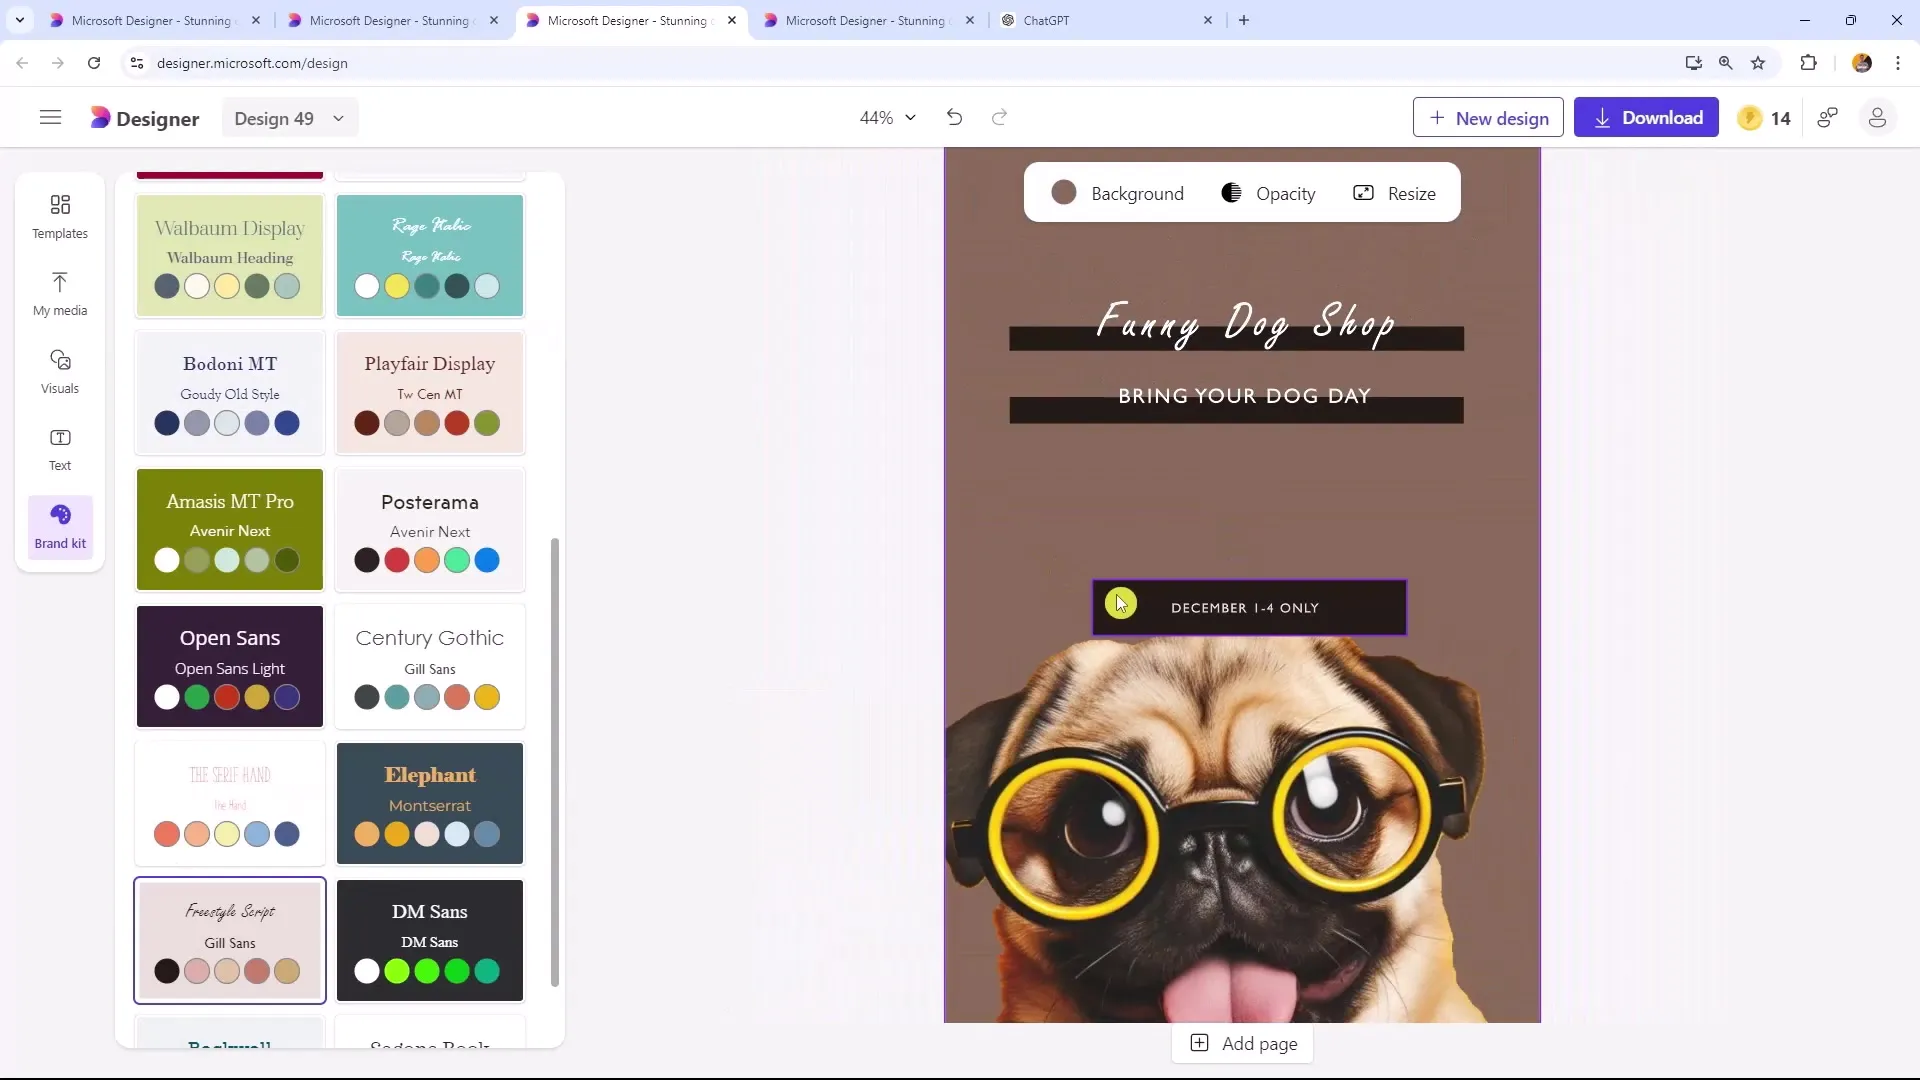Close the active Microsoft Designer tab
The width and height of the screenshot is (1920, 1080).
tap(732, 20)
